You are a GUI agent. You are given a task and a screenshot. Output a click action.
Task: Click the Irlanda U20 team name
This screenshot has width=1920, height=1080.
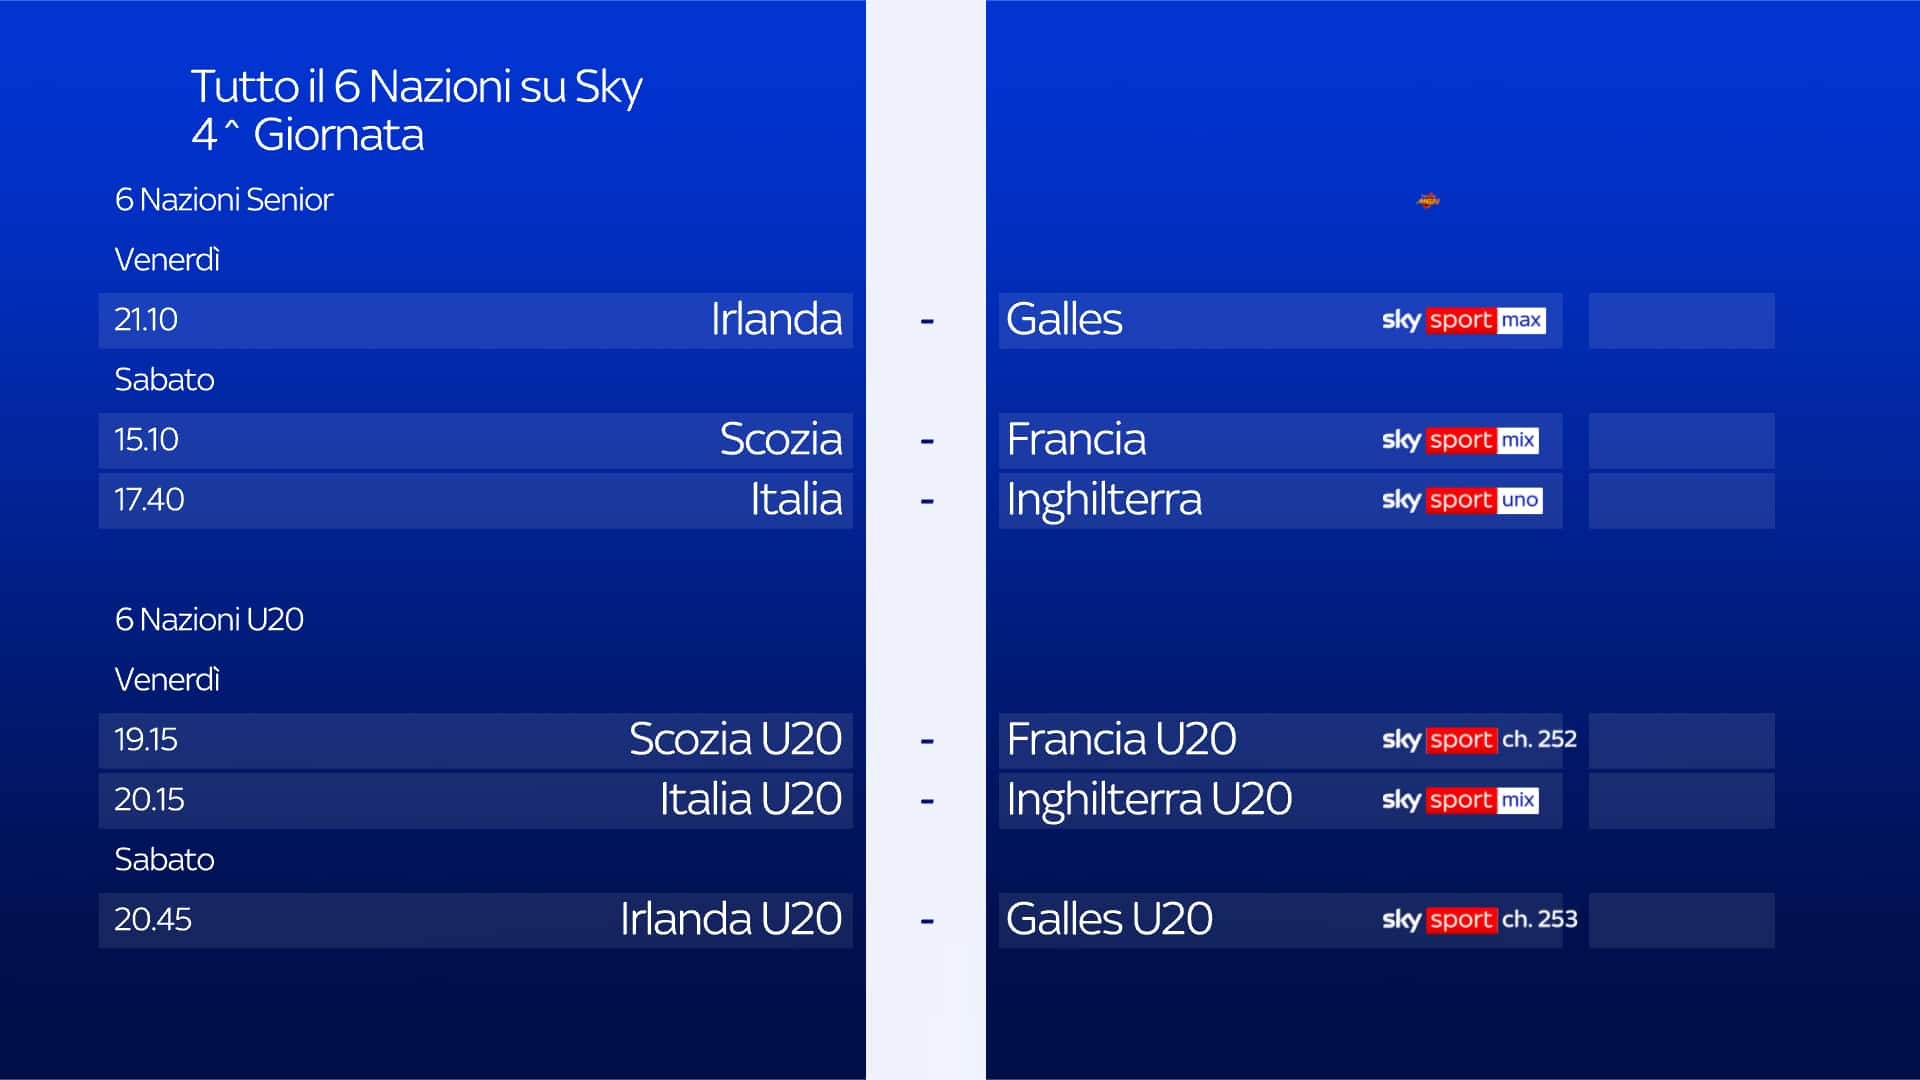point(730,920)
